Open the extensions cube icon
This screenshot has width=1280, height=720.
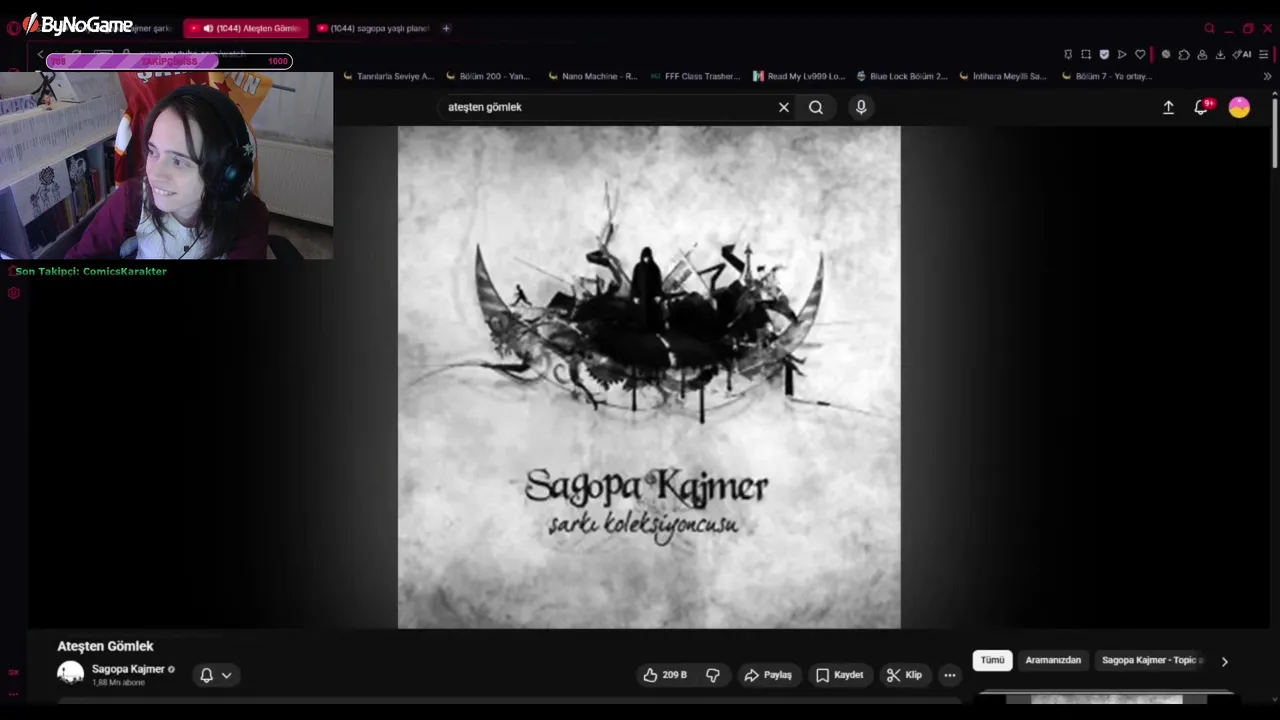click(1184, 54)
